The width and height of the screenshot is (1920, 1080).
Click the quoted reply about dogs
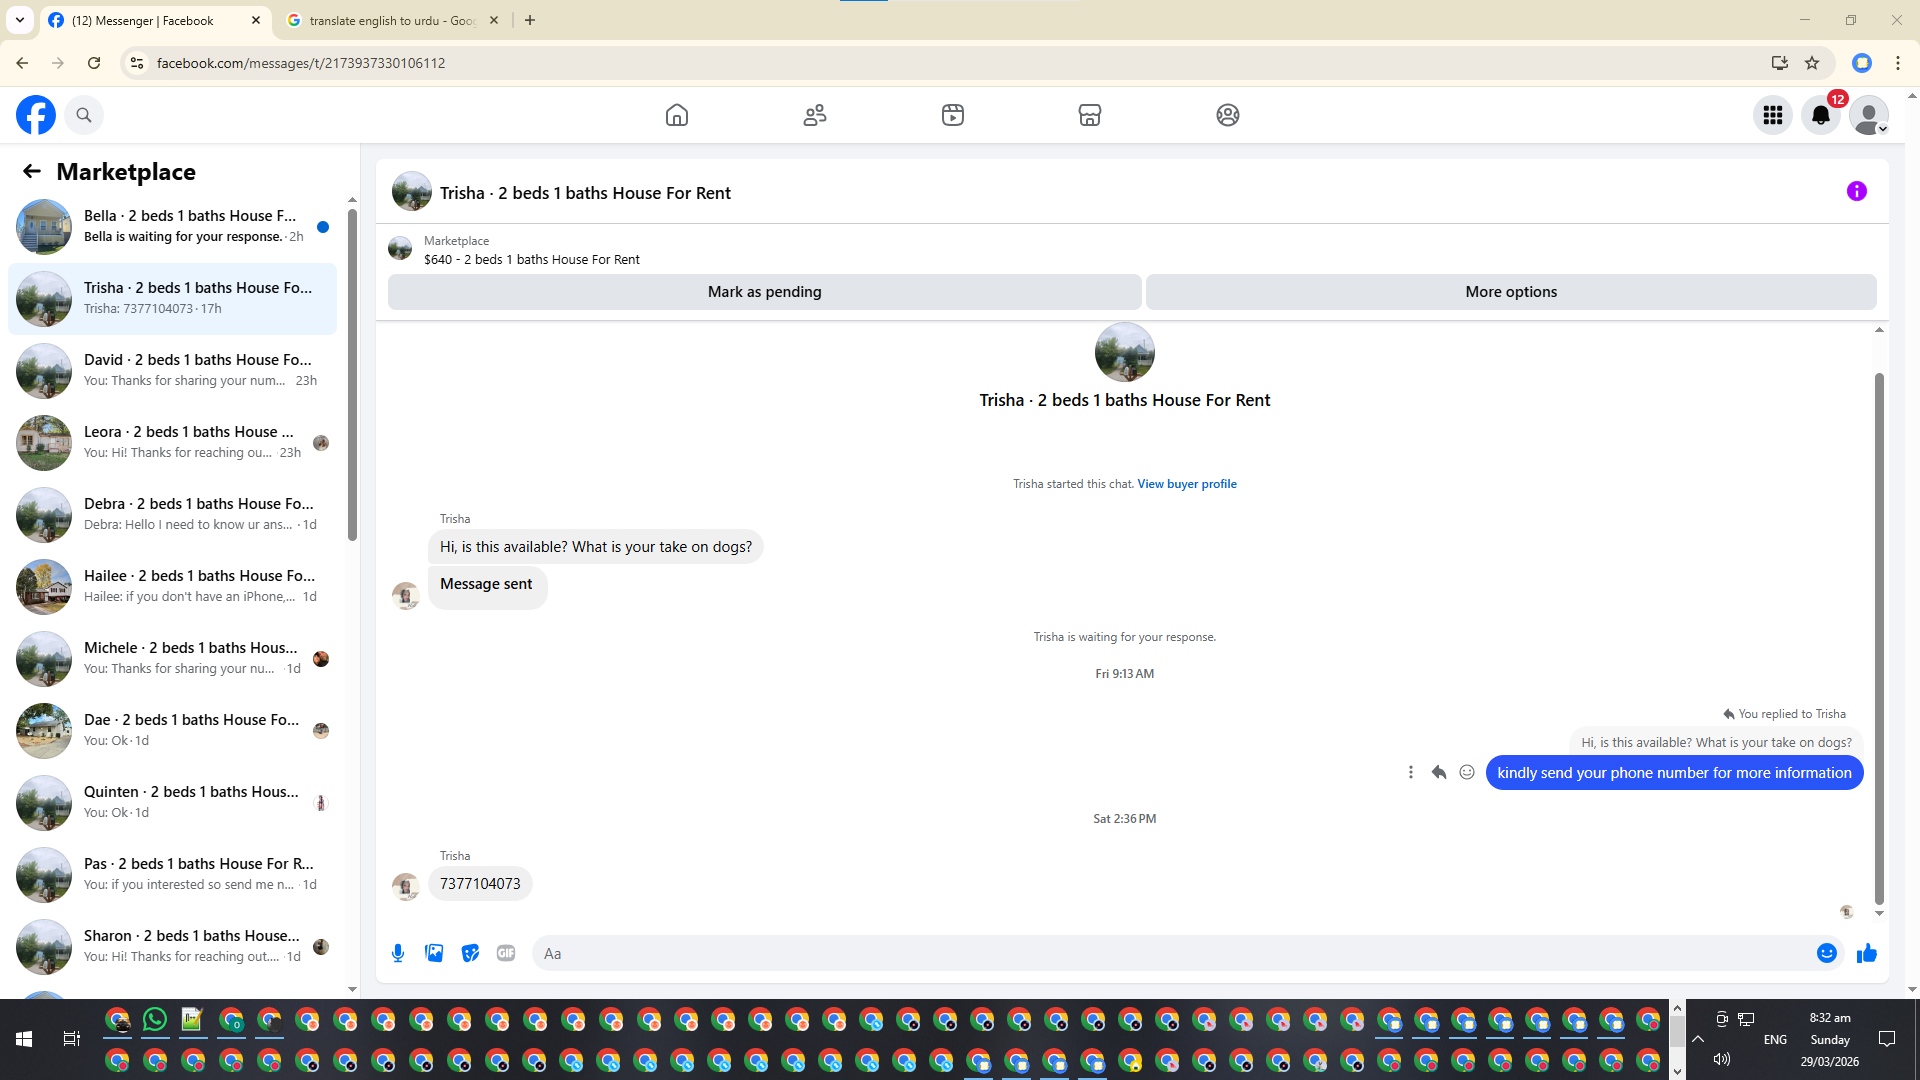pyautogui.click(x=1716, y=742)
